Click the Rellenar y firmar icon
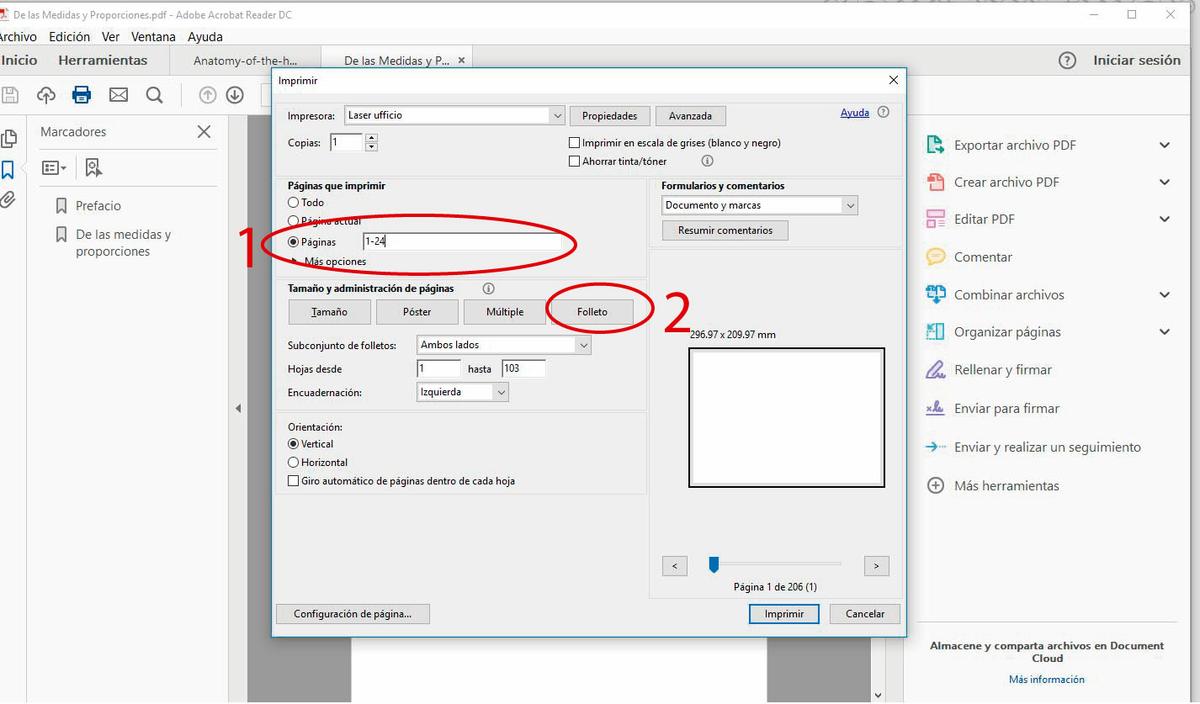 click(935, 370)
